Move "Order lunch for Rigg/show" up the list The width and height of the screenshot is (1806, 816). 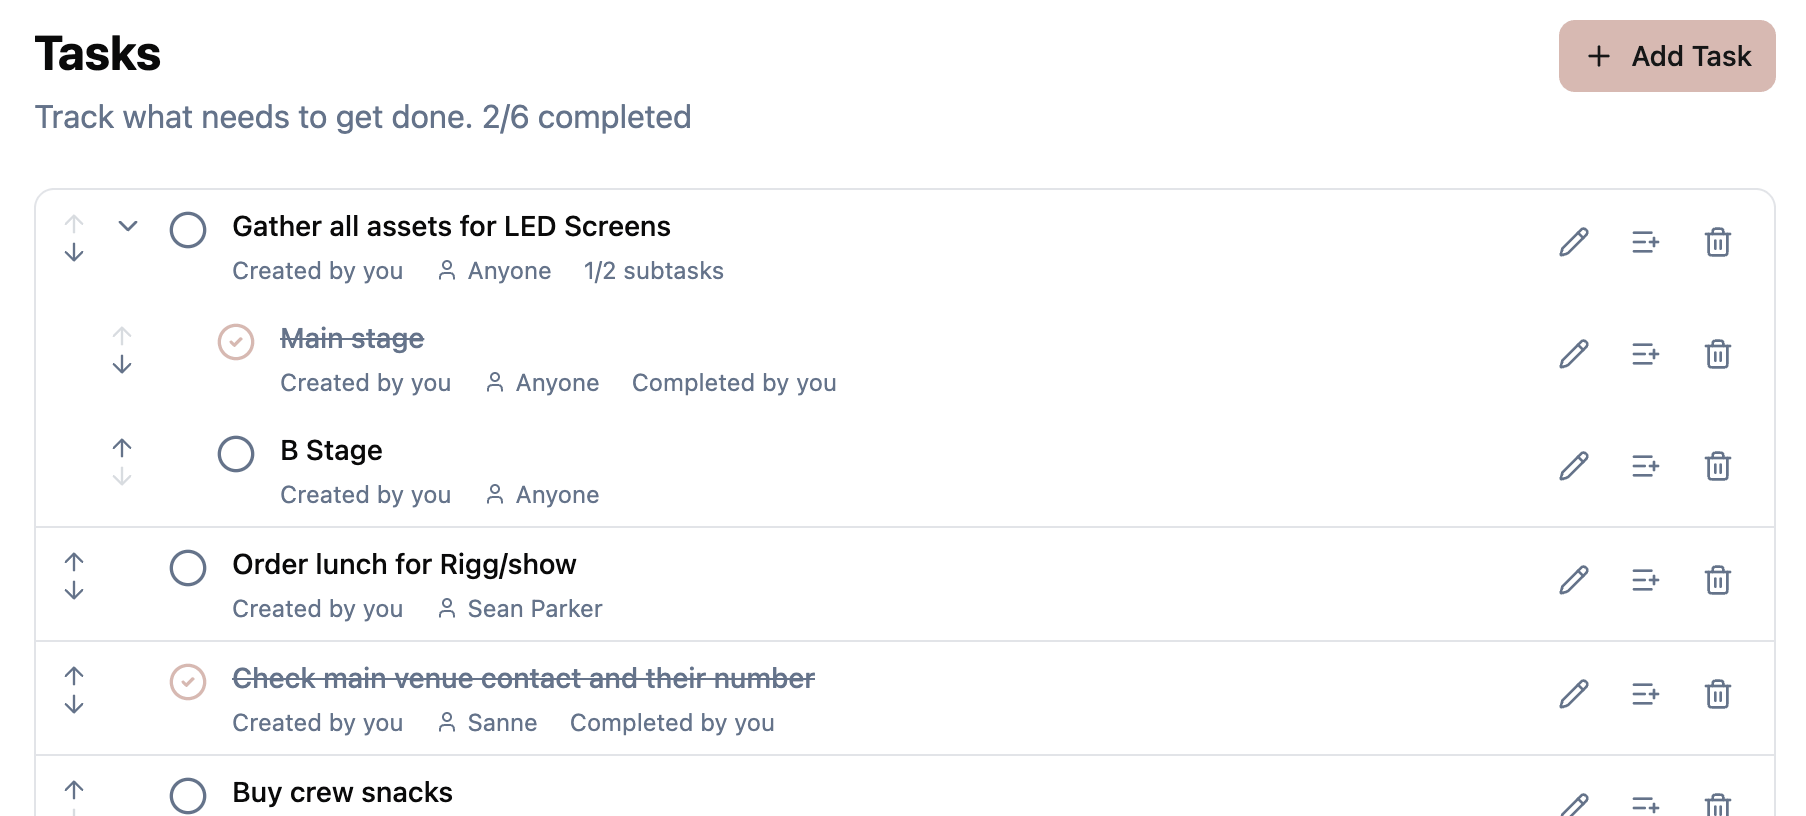point(74,560)
